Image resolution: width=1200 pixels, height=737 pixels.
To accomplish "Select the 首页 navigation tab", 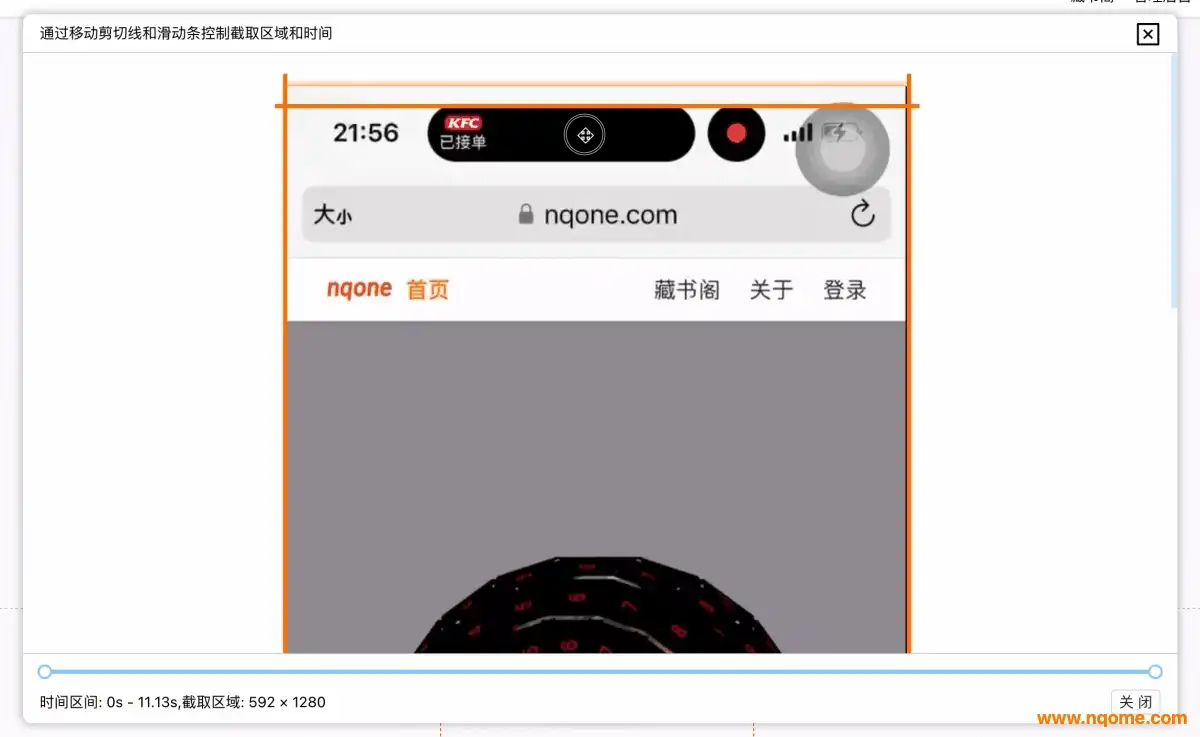I will pyautogui.click(x=425, y=290).
